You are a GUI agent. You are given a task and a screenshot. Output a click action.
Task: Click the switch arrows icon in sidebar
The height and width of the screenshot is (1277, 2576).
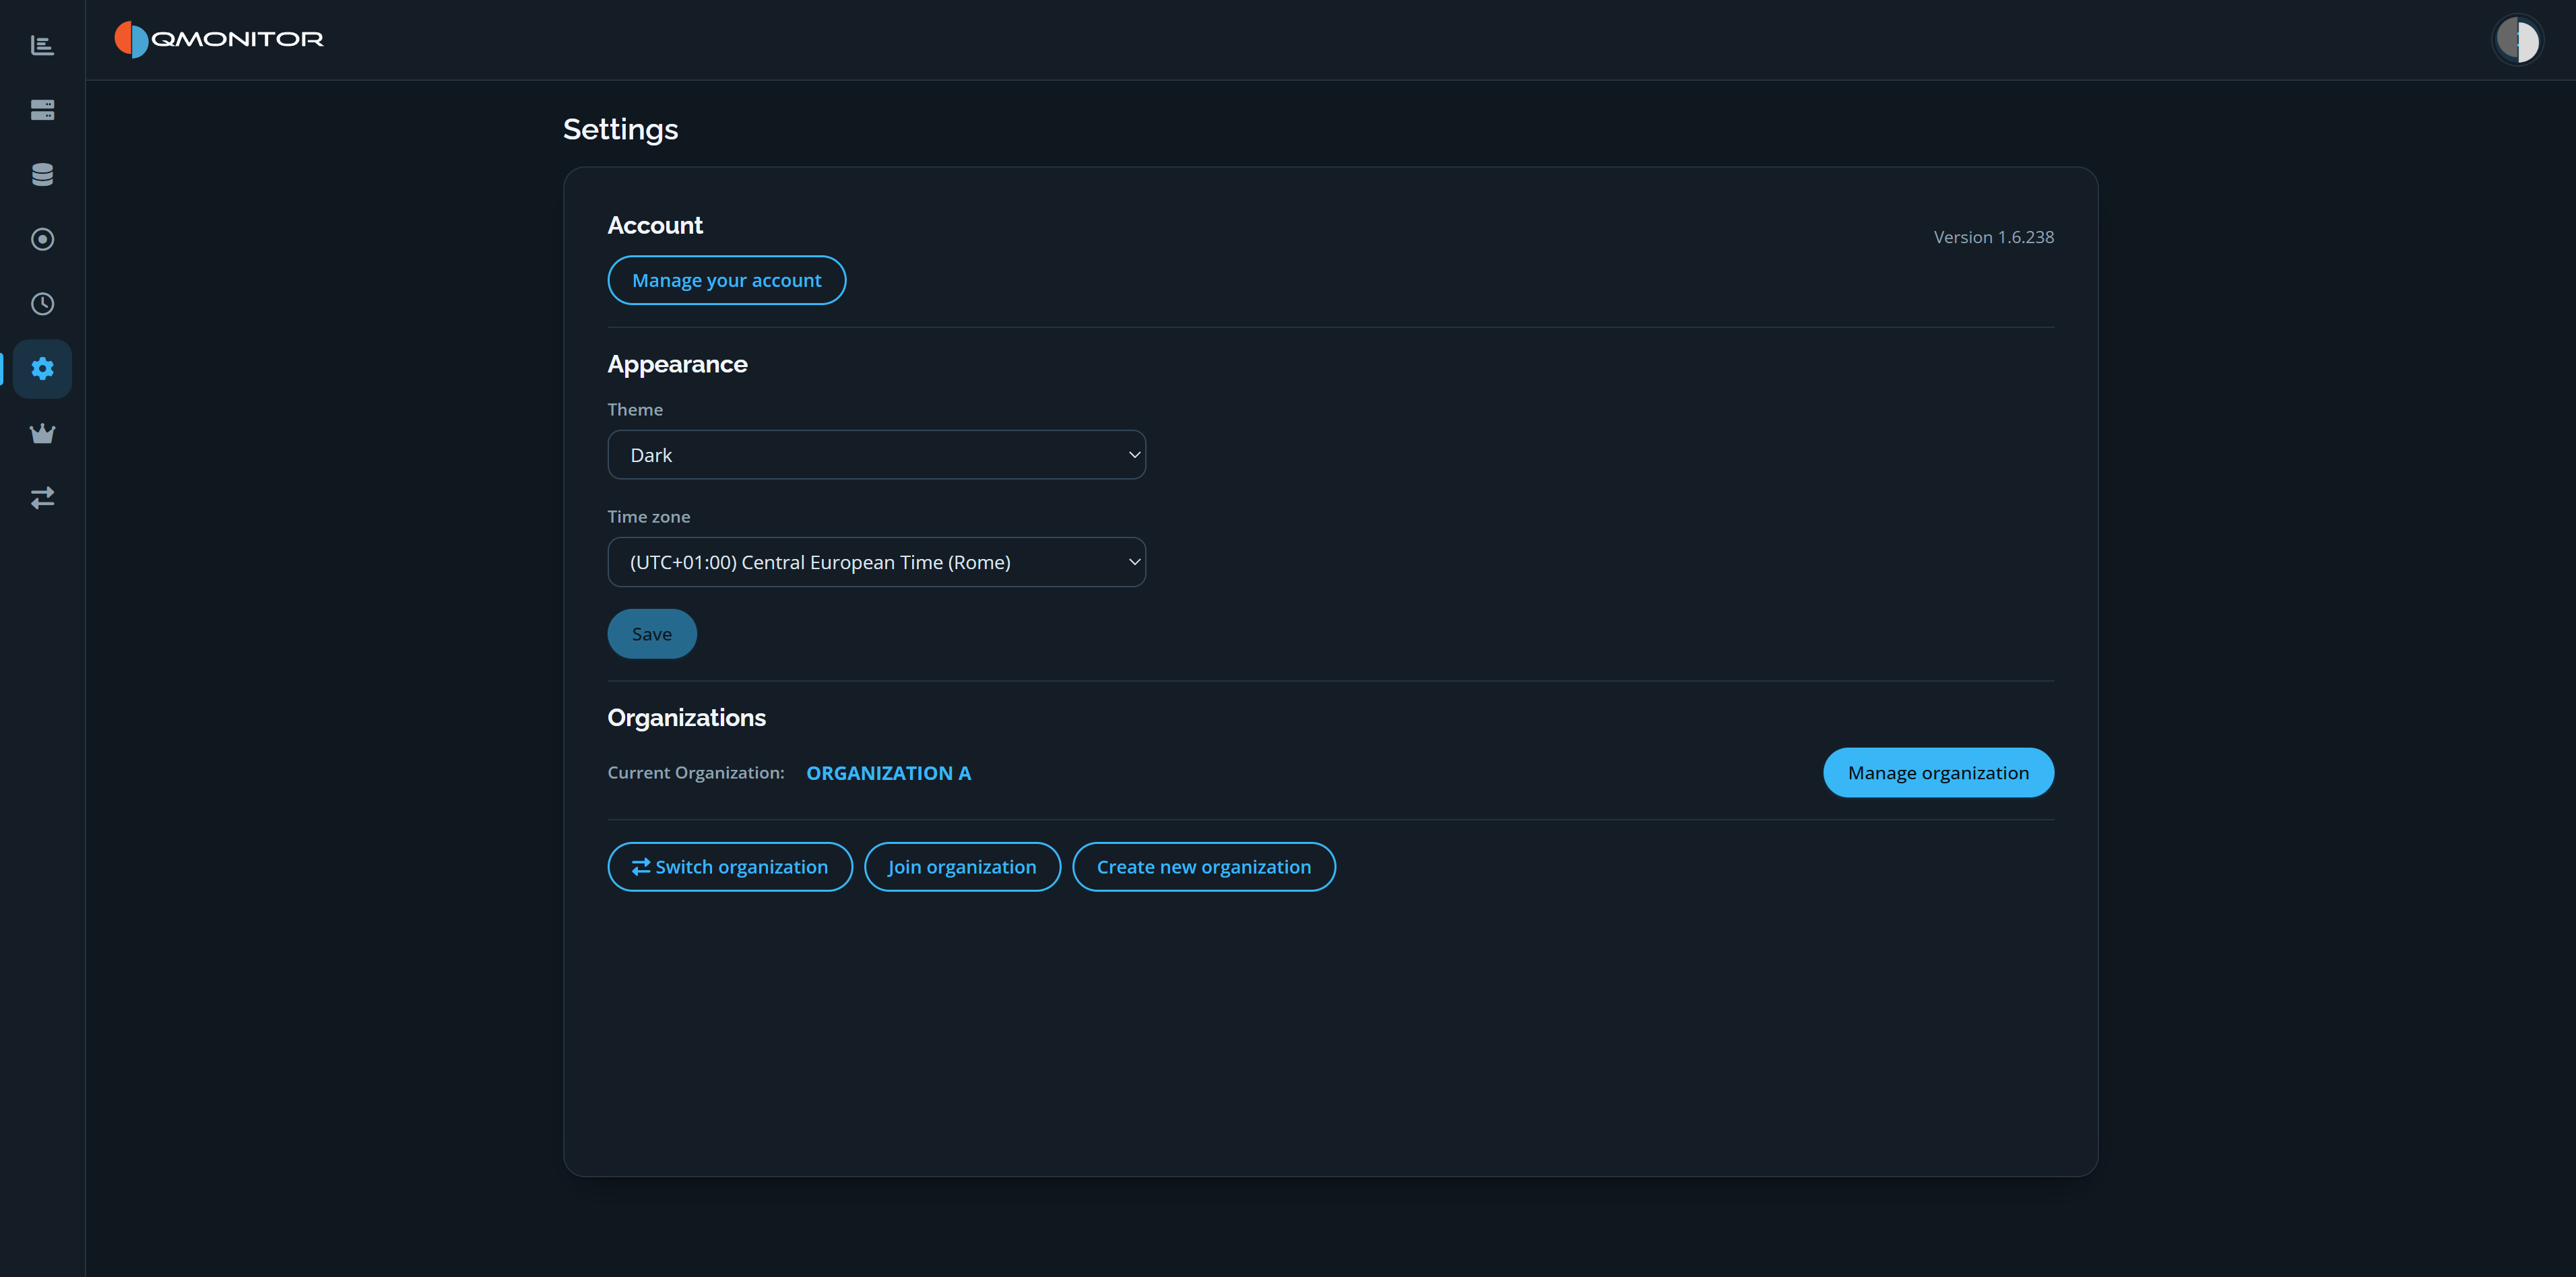click(x=42, y=497)
